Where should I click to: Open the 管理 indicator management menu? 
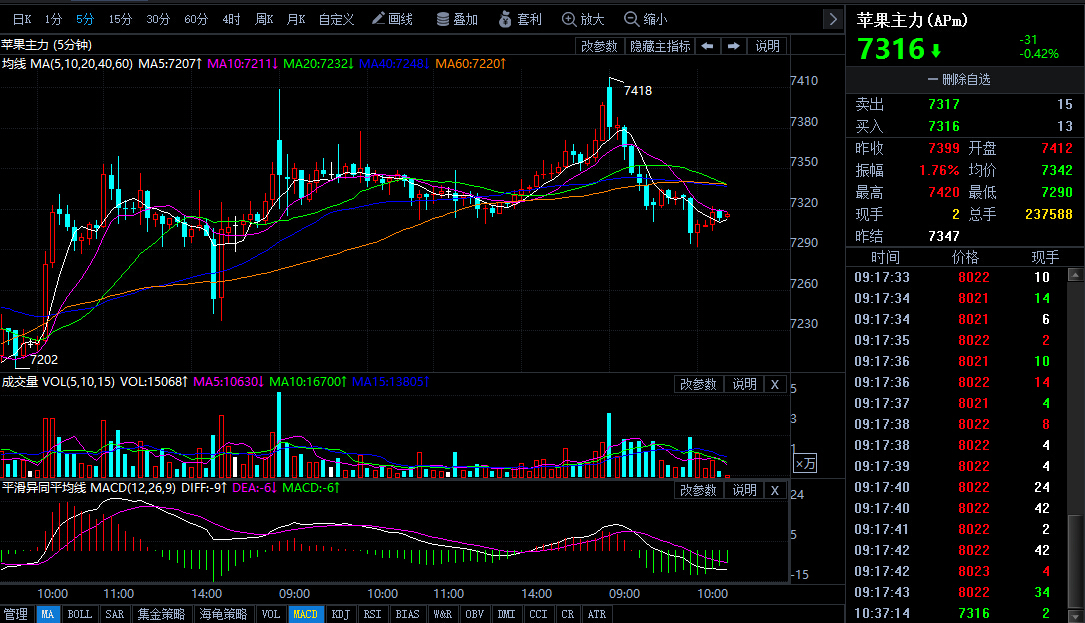(16, 614)
